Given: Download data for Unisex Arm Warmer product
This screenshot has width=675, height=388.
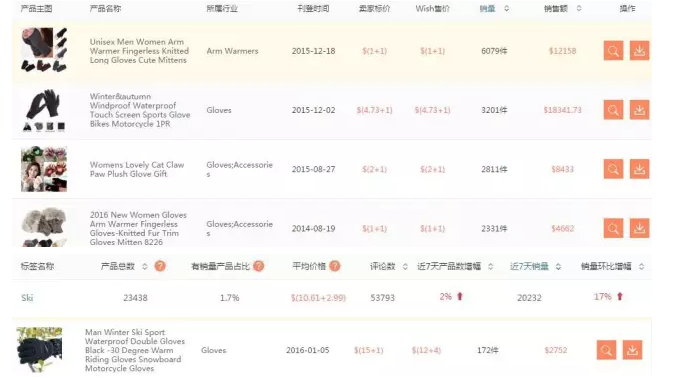Looking at the screenshot, I should pyautogui.click(x=639, y=51).
